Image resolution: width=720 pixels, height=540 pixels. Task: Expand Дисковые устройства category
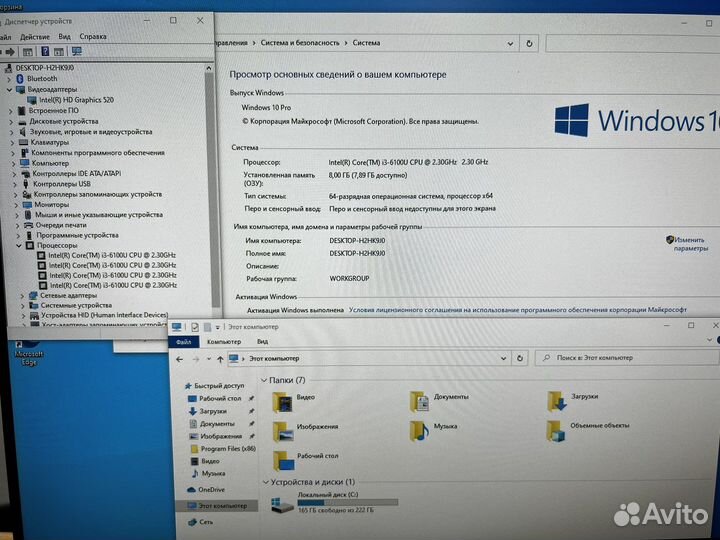point(11,122)
